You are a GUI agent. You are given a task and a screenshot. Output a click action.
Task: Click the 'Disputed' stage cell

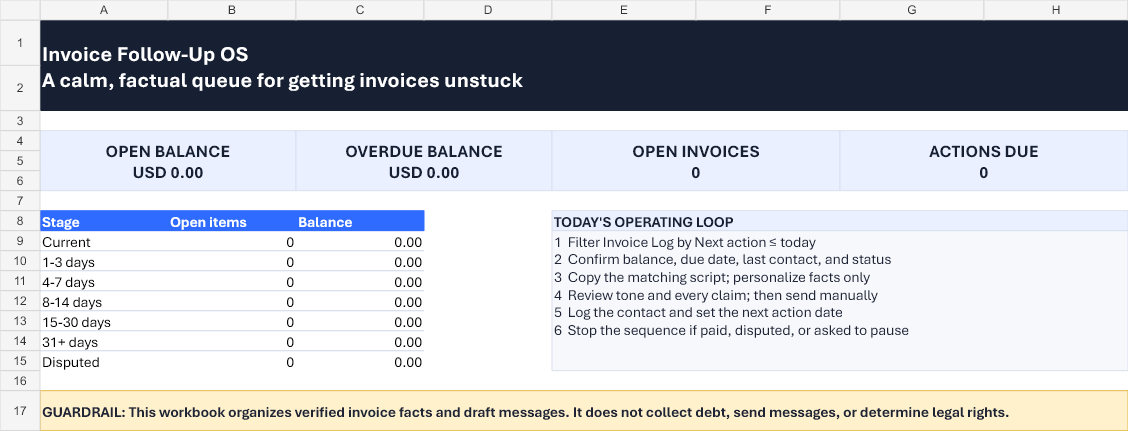(x=104, y=363)
